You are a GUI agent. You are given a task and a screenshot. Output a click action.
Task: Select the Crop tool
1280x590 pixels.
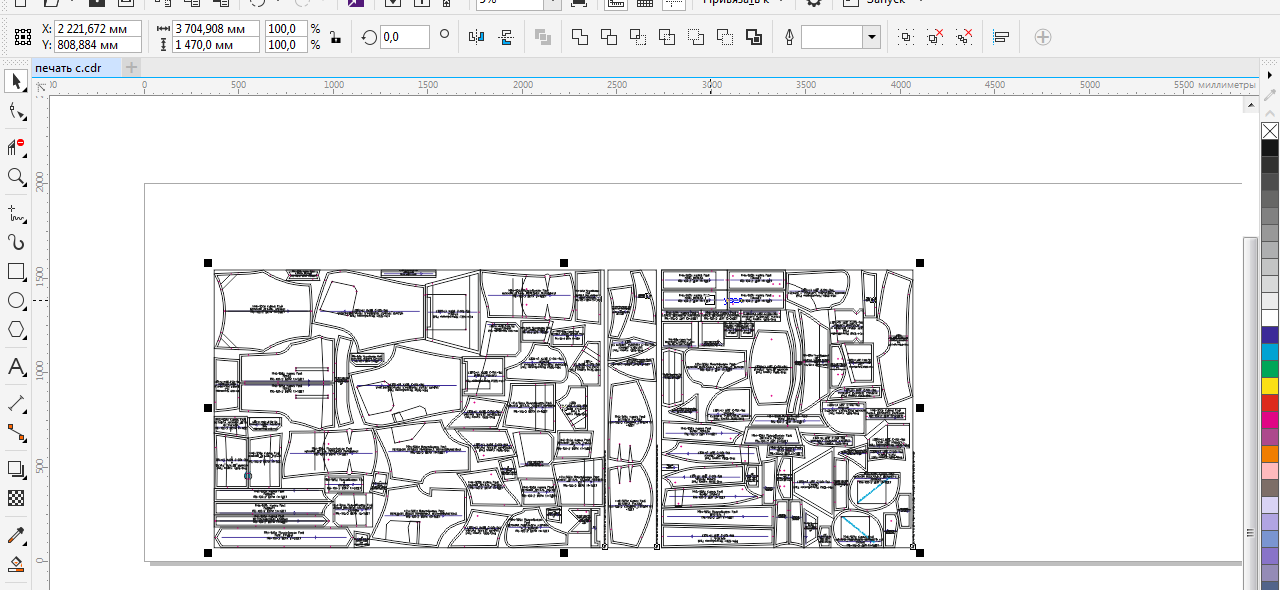(x=17, y=147)
